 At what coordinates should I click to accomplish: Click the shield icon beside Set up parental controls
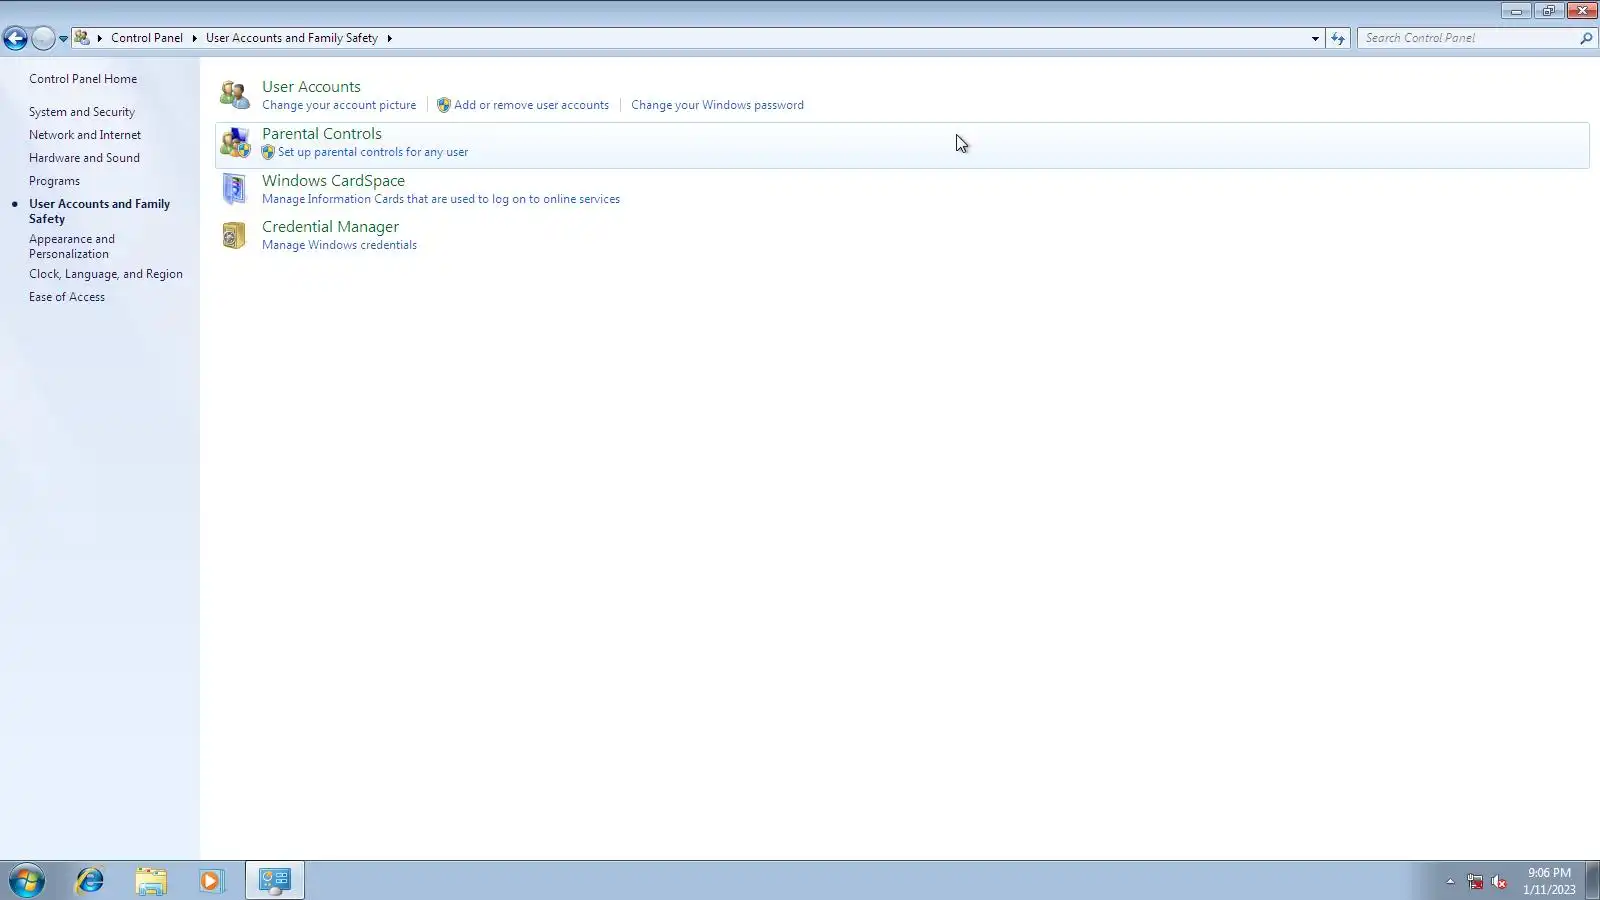[268, 152]
